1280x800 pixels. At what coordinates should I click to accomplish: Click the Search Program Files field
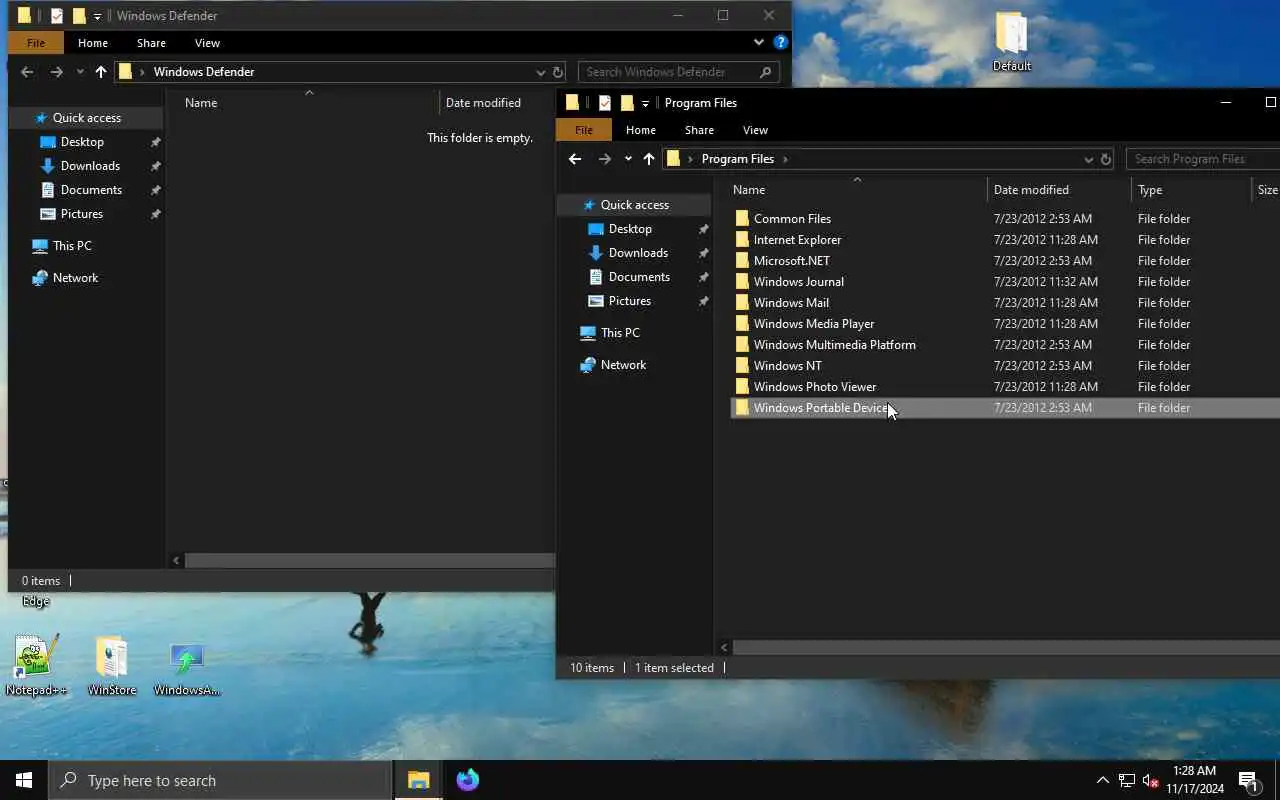(1203, 159)
